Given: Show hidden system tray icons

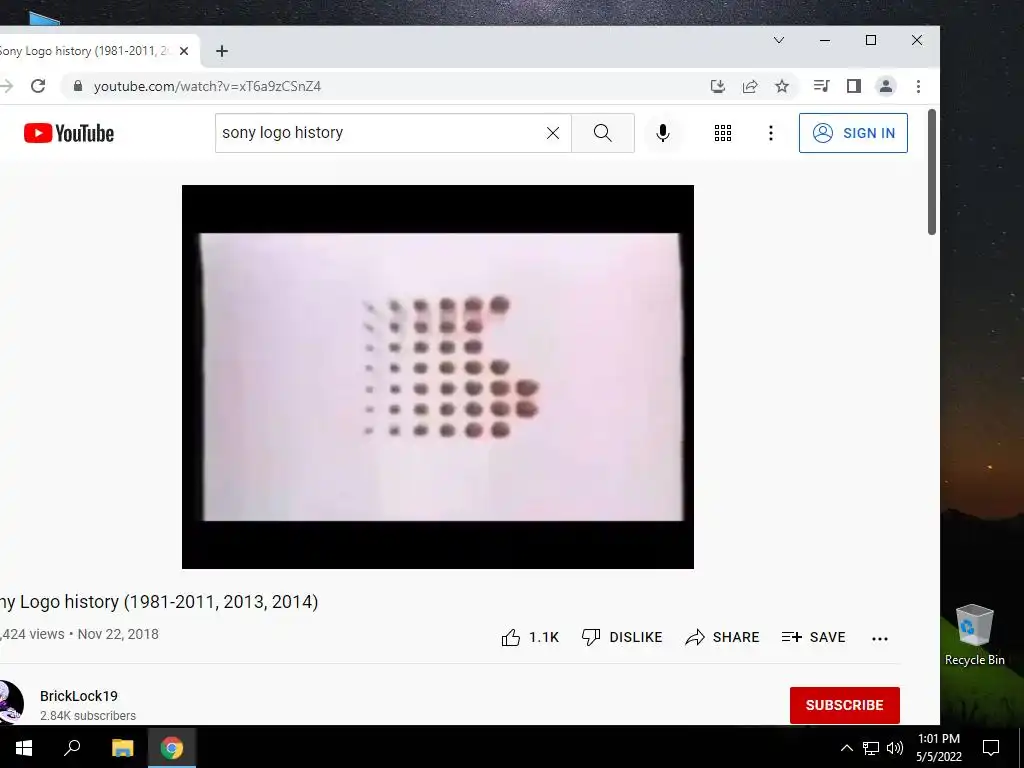Looking at the screenshot, I should [x=846, y=748].
